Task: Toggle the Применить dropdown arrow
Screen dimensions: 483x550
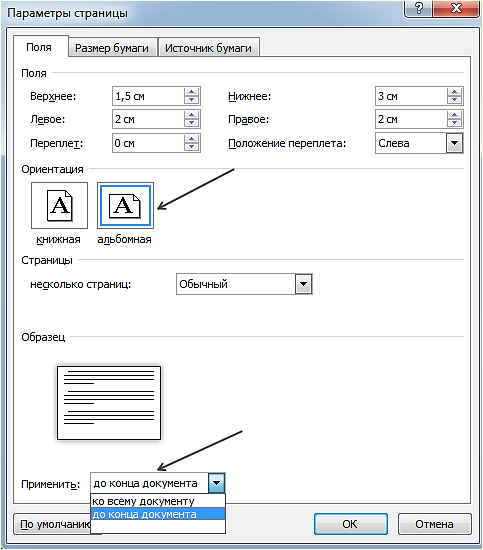Action: (x=216, y=483)
